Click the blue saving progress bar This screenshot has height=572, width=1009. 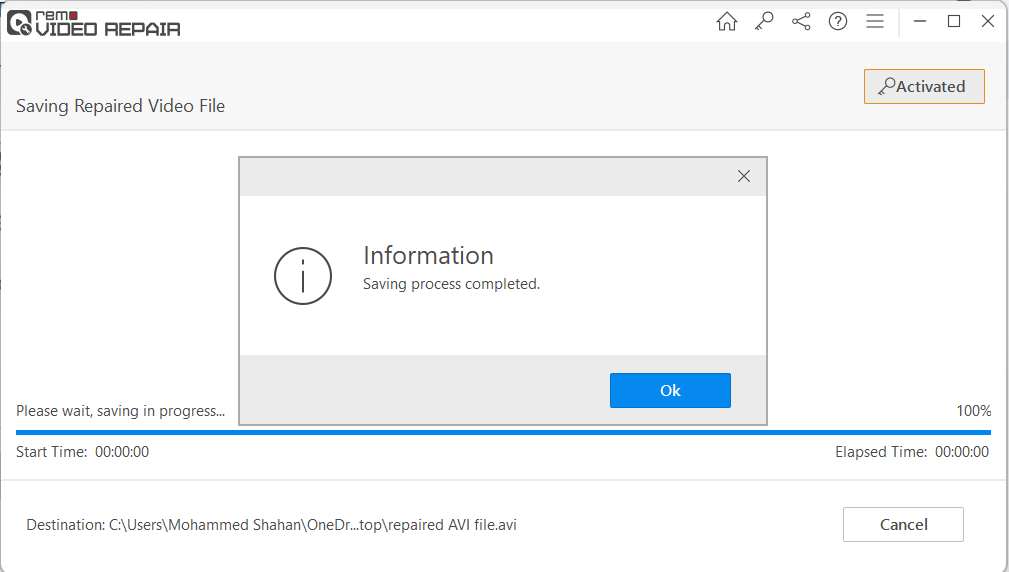(503, 432)
